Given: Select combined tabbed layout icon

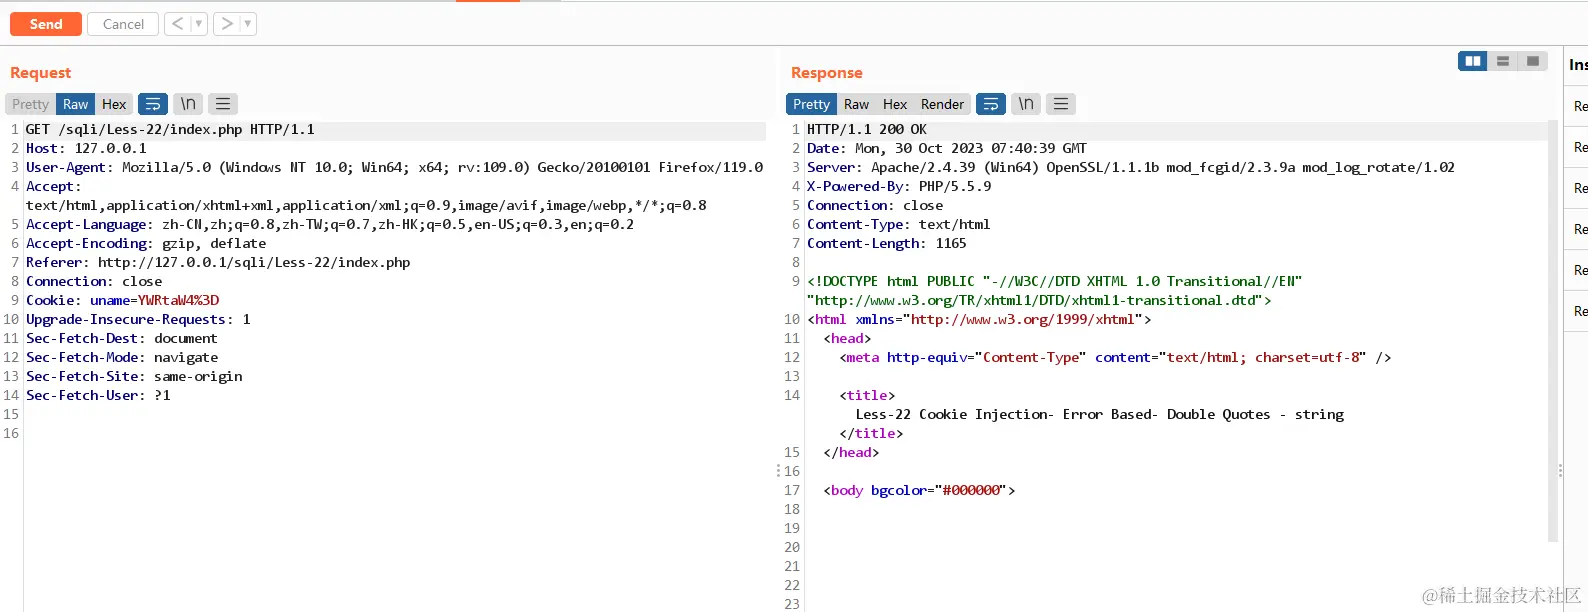Looking at the screenshot, I should pos(1532,61).
